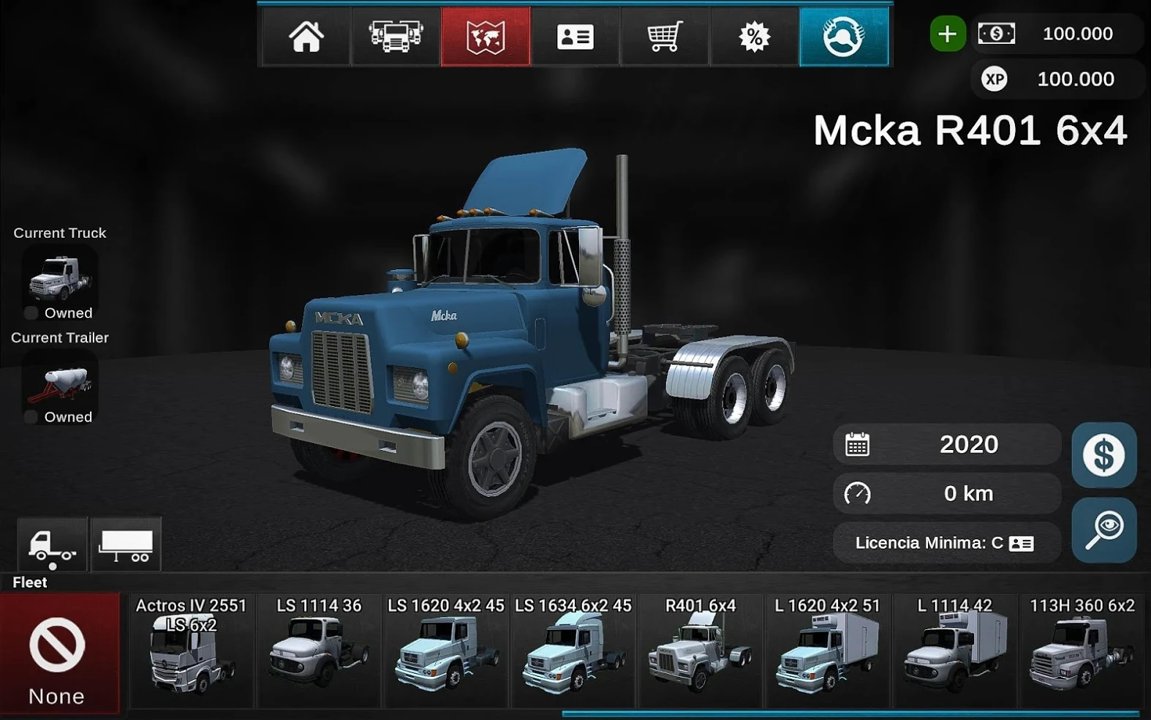Switch to the trailer filter toggle

[126, 543]
